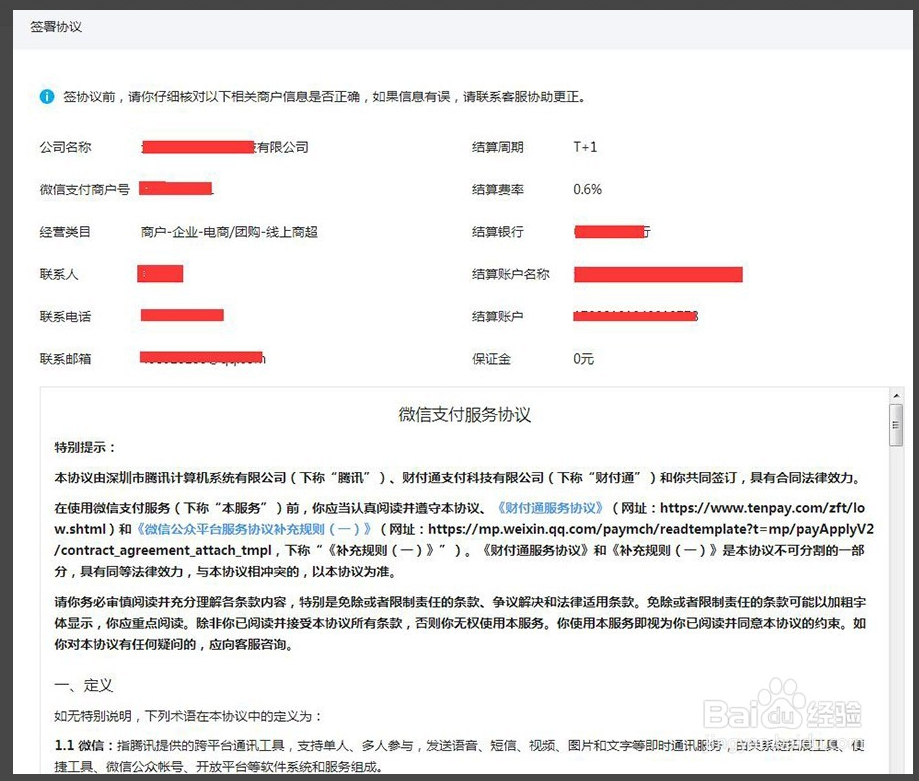Screen dimensions: 919x781
Task: Click the 一、定义 section heading
Action: [x=84, y=686]
